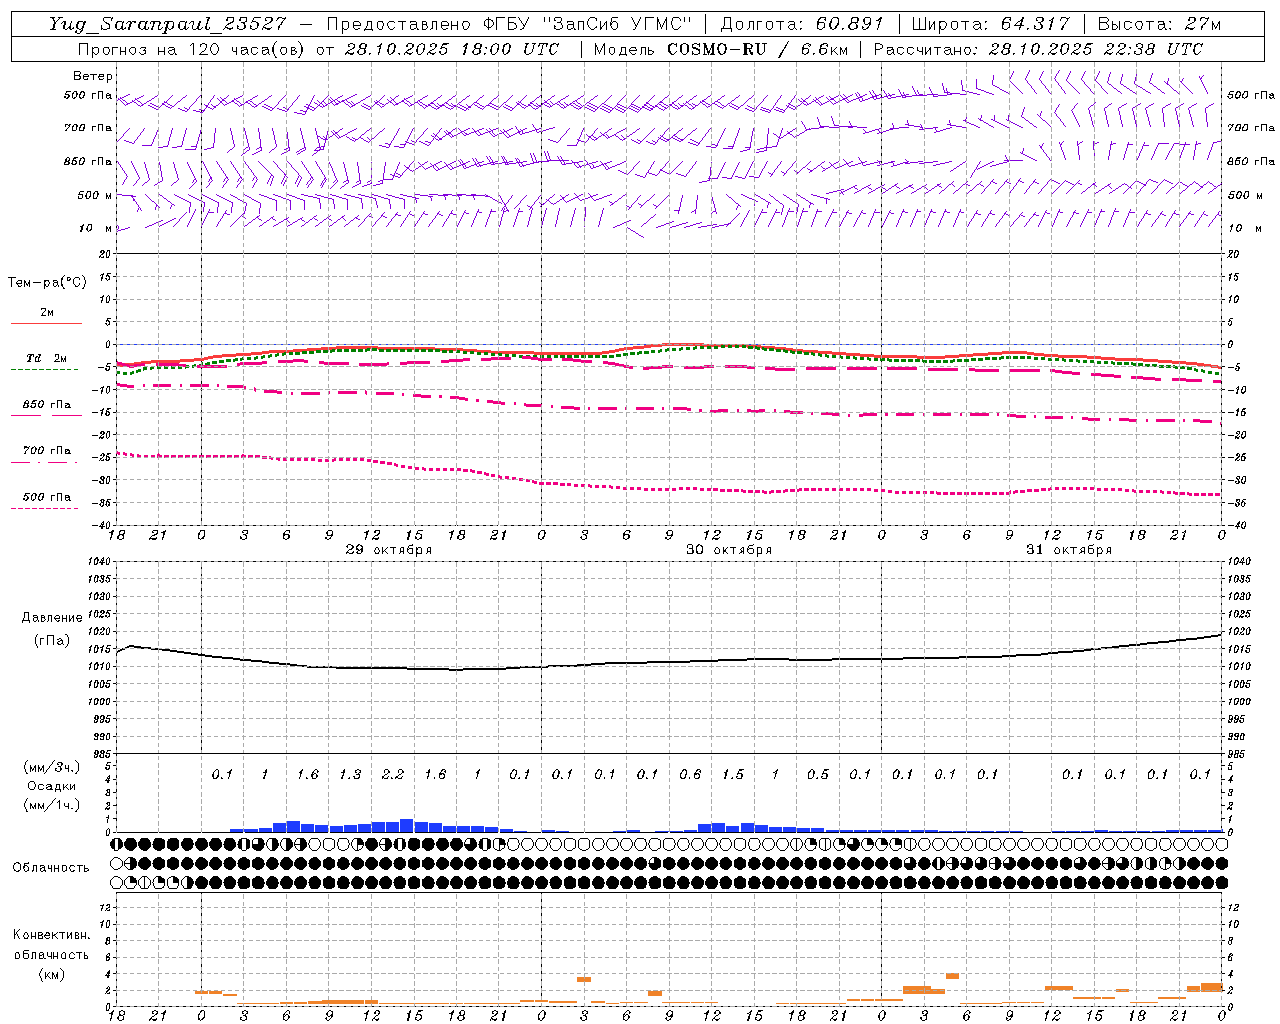This screenshot has width=1280, height=1024.
Task: Click the "Высота: 27м" elevation value
Action: pos(1160,24)
